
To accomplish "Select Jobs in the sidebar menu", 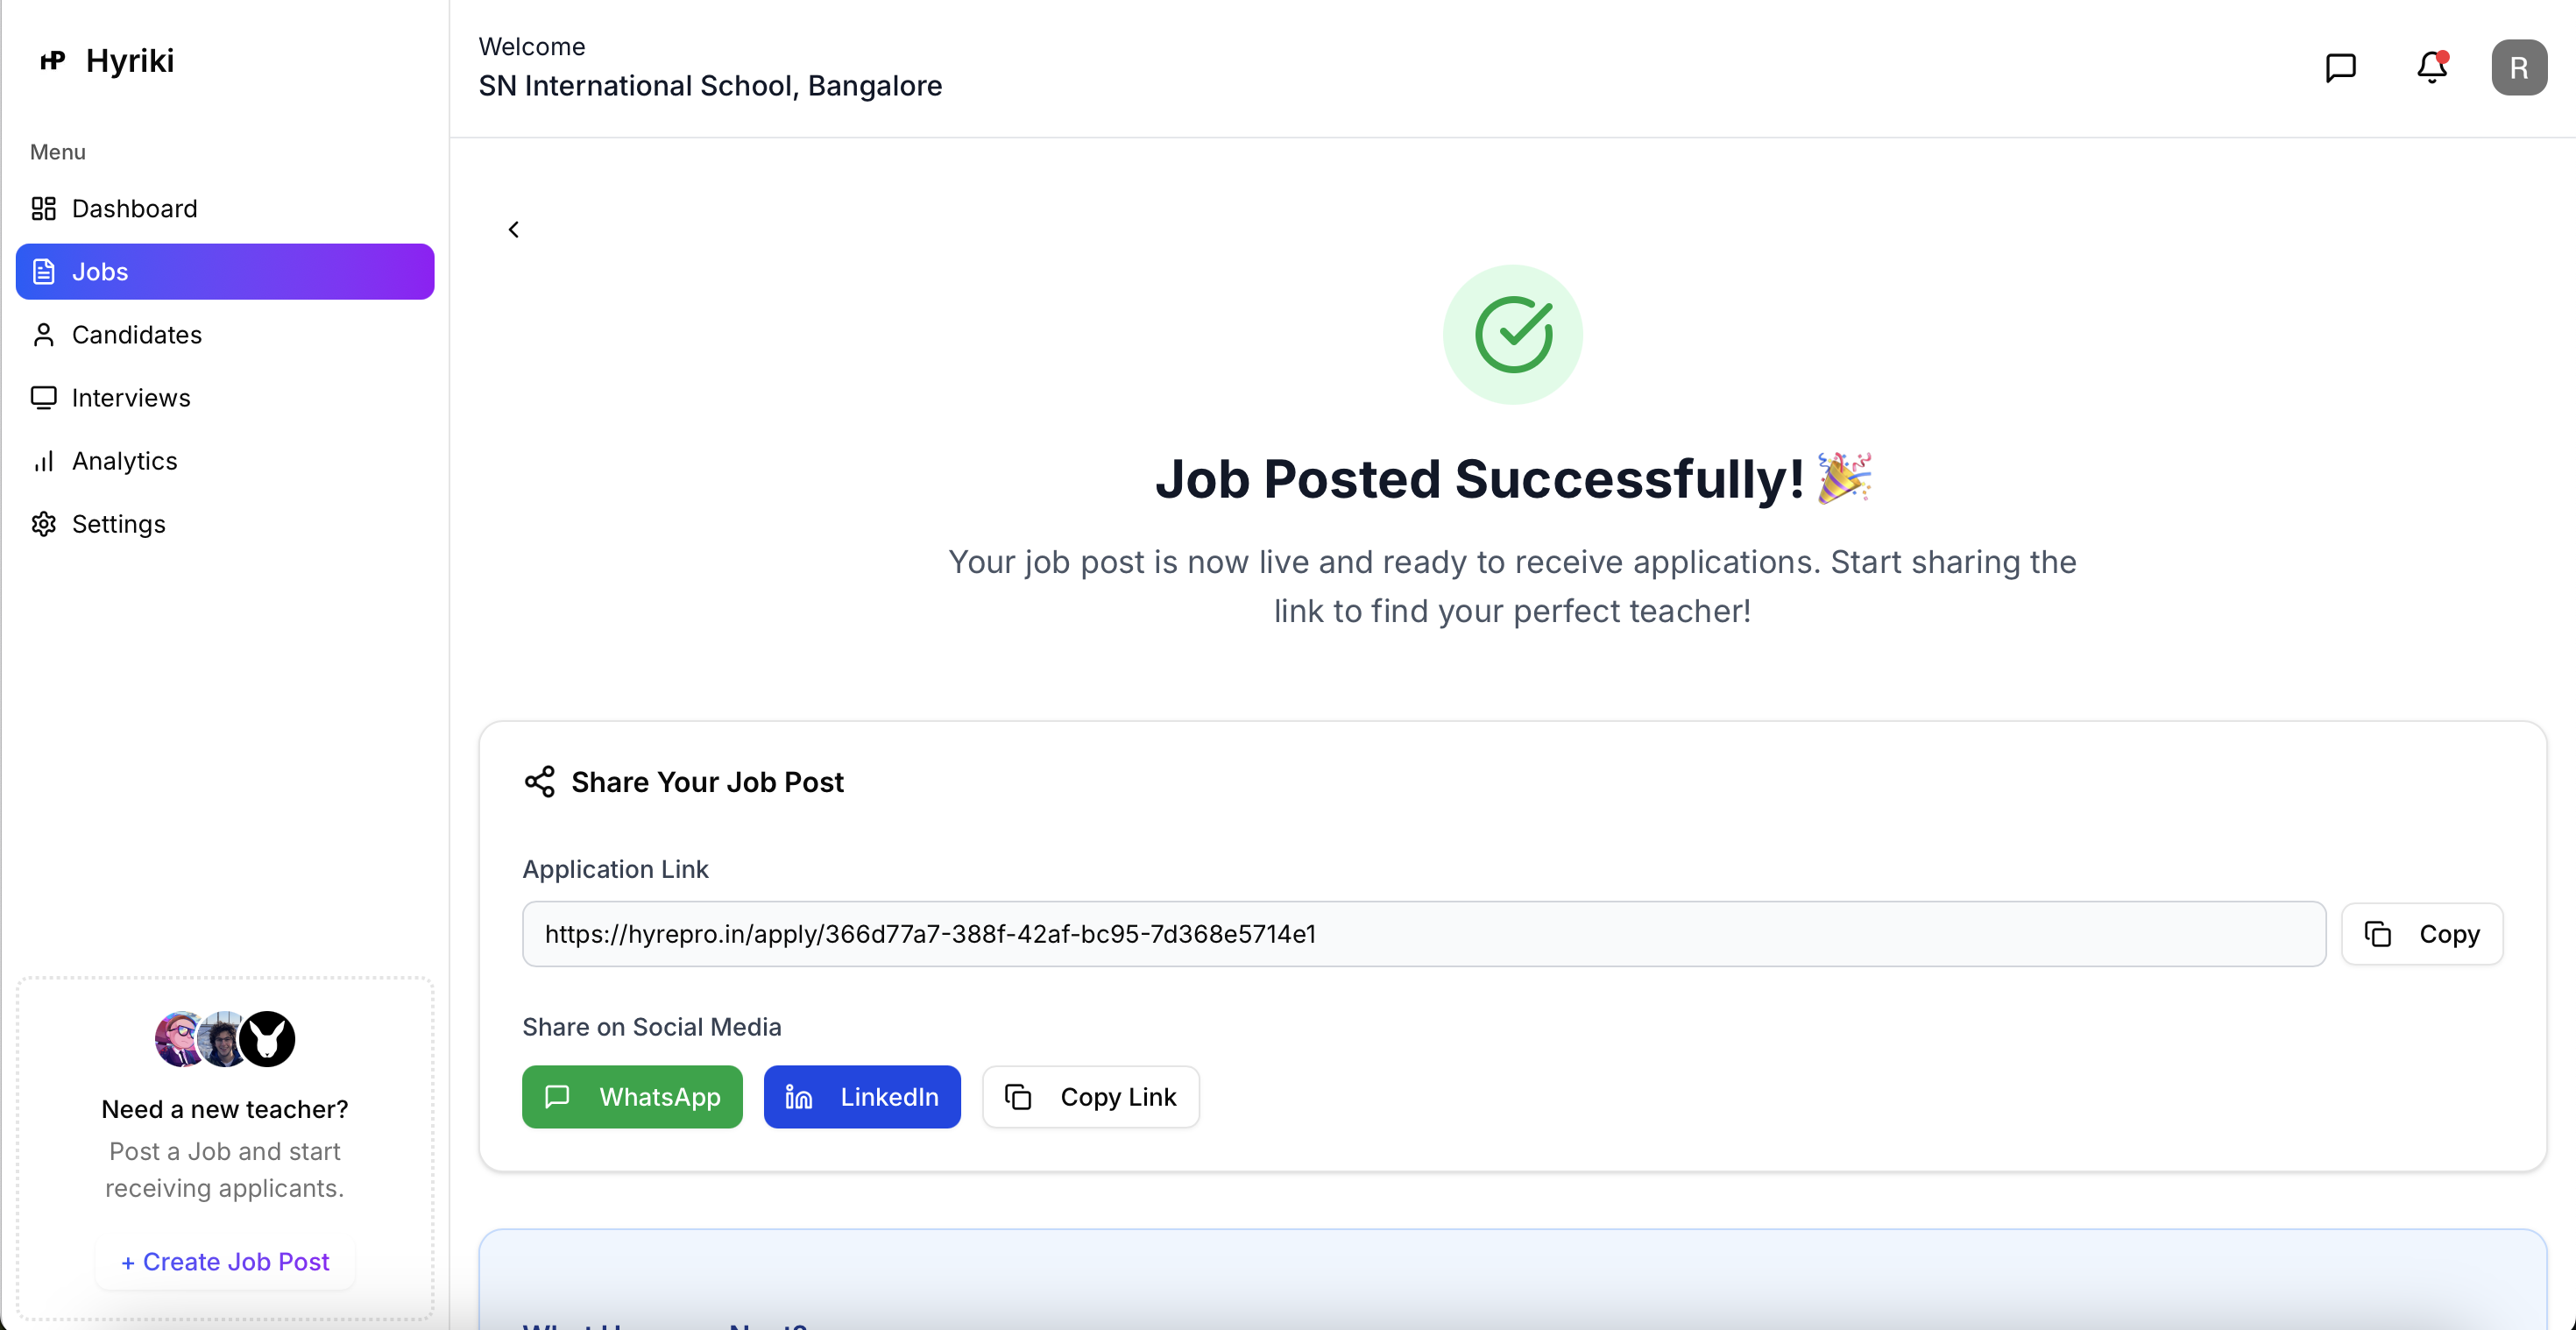I will coord(100,271).
